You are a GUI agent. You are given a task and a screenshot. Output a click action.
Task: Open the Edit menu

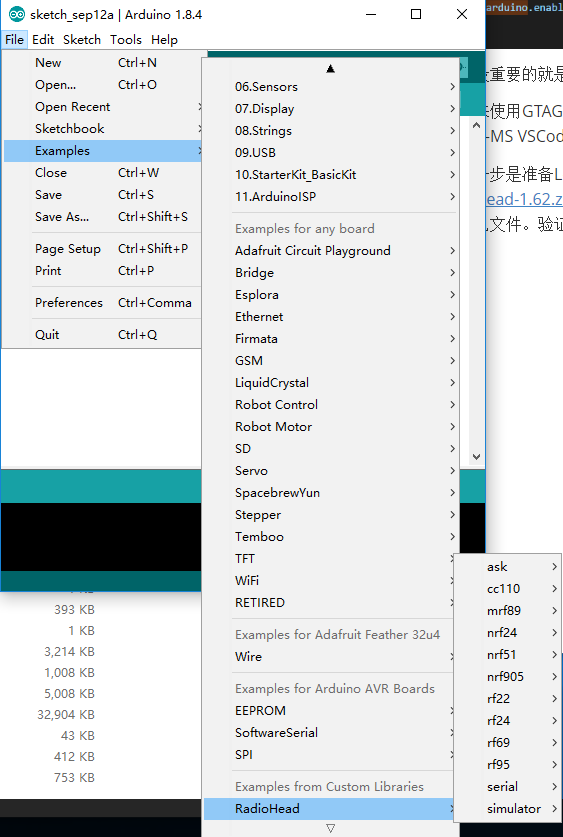pyautogui.click(x=43, y=40)
